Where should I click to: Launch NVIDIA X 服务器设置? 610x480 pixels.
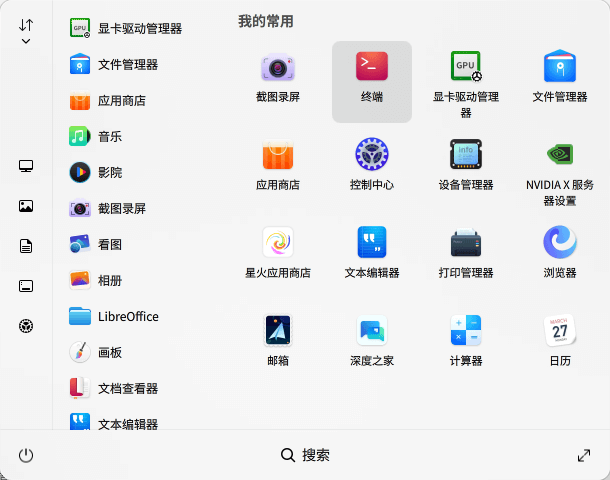(560, 171)
